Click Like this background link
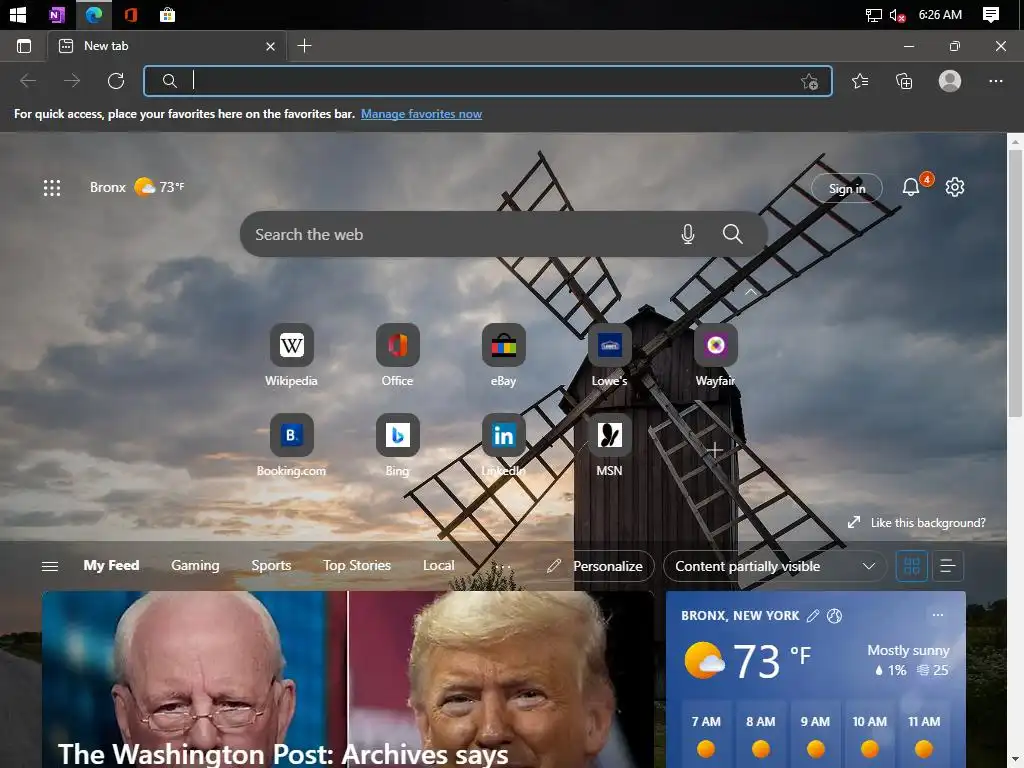1024x768 pixels. pos(917,522)
